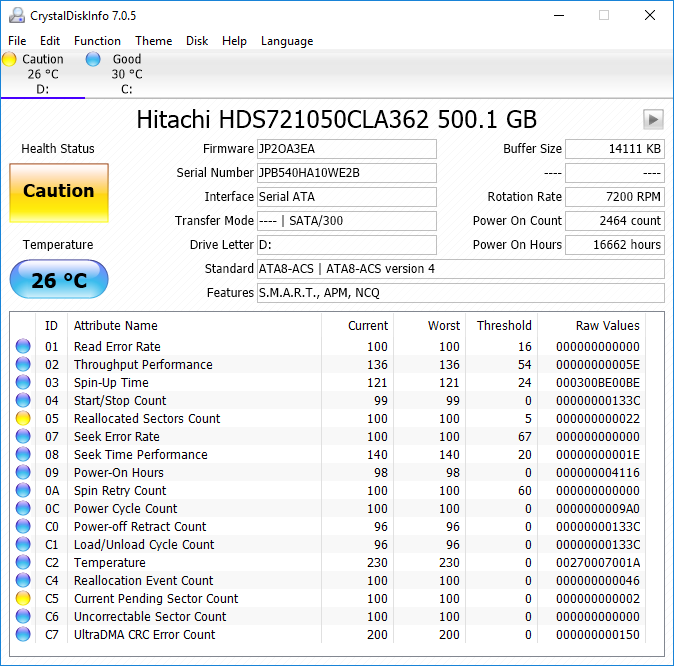The height and width of the screenshot is (666, 674).
Task: Click the Standard field ATA8-ACS version 4
Action: (x=461, y=269)
